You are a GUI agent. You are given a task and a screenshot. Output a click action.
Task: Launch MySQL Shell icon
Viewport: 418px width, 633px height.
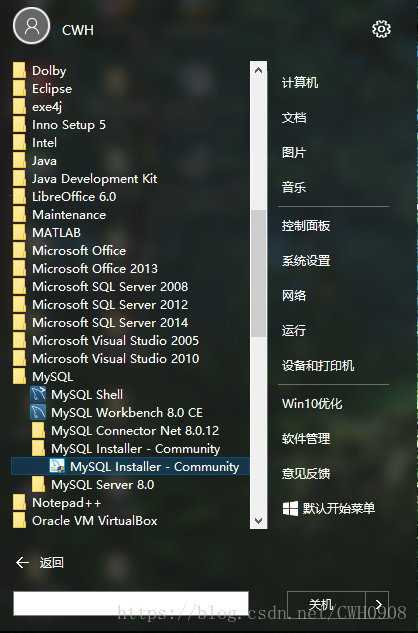click(38, 394)
